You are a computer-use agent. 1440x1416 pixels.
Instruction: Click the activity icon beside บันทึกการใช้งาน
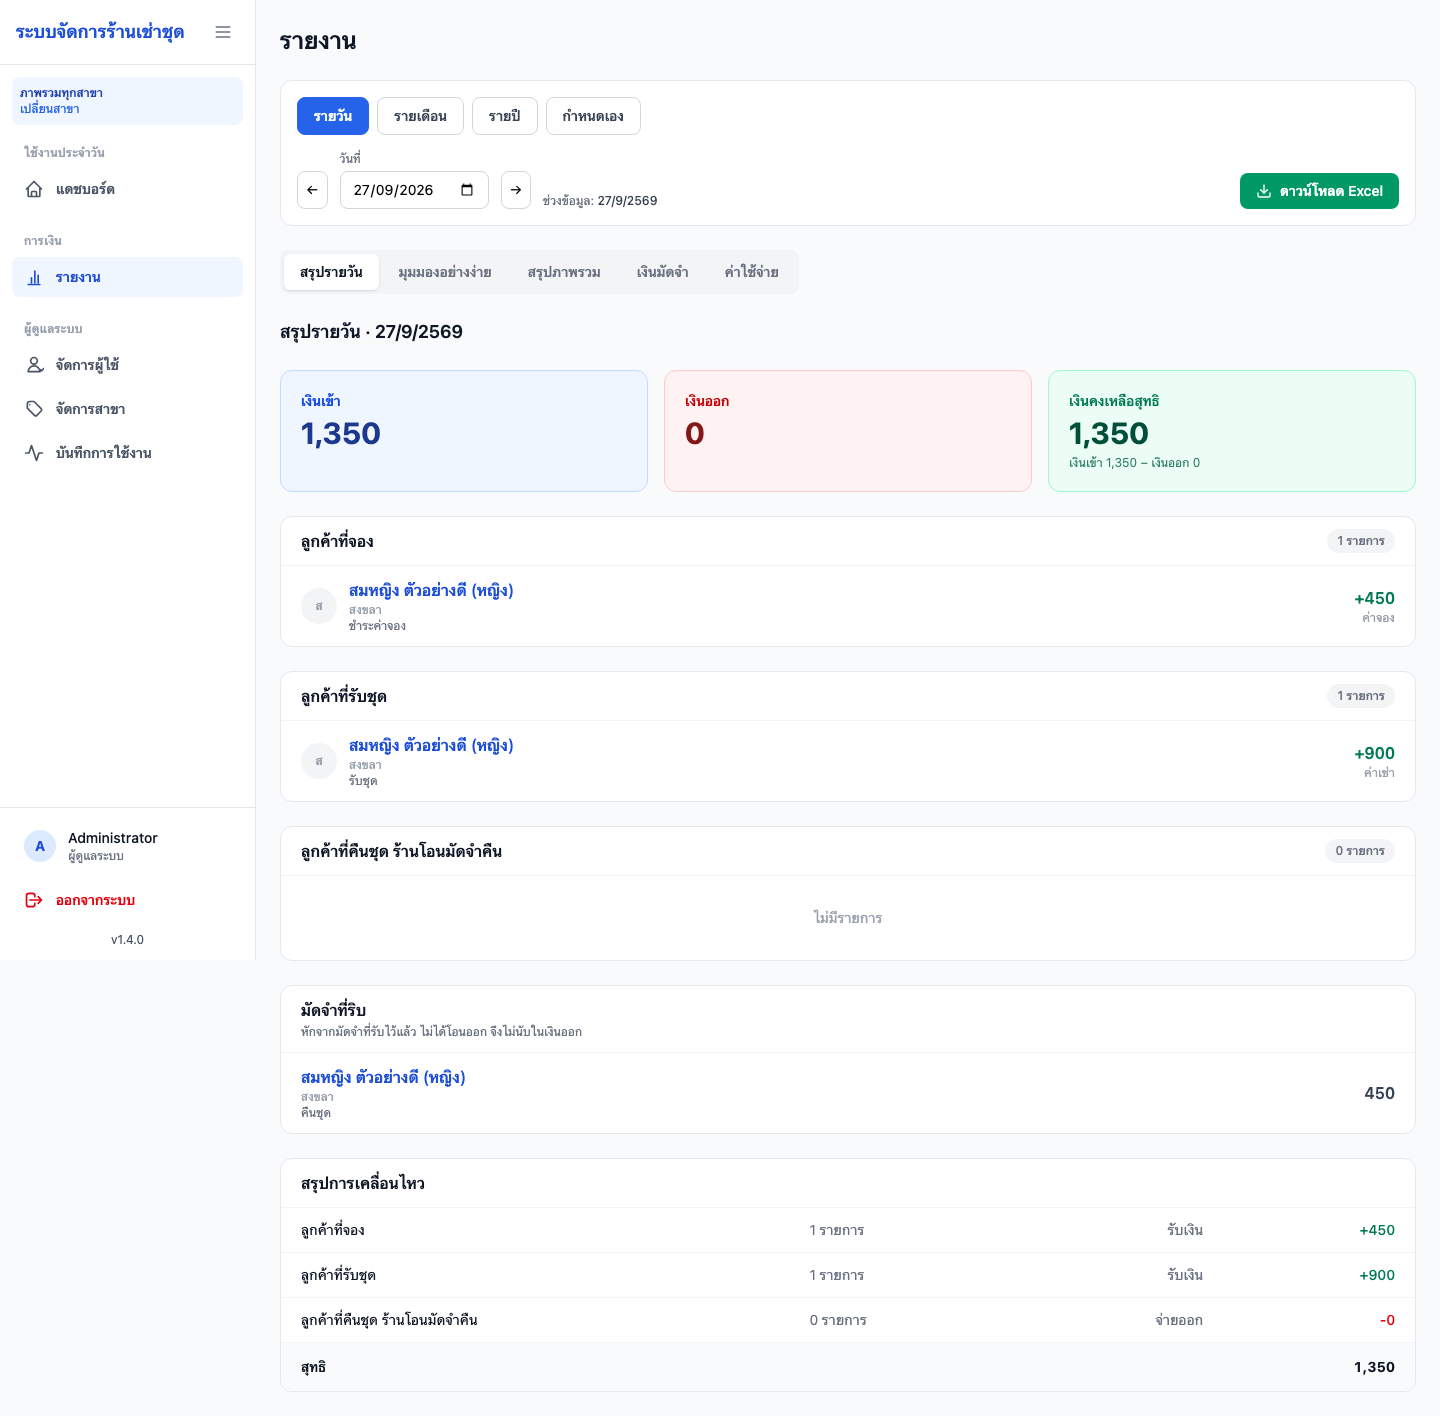(x=34, y=453)
